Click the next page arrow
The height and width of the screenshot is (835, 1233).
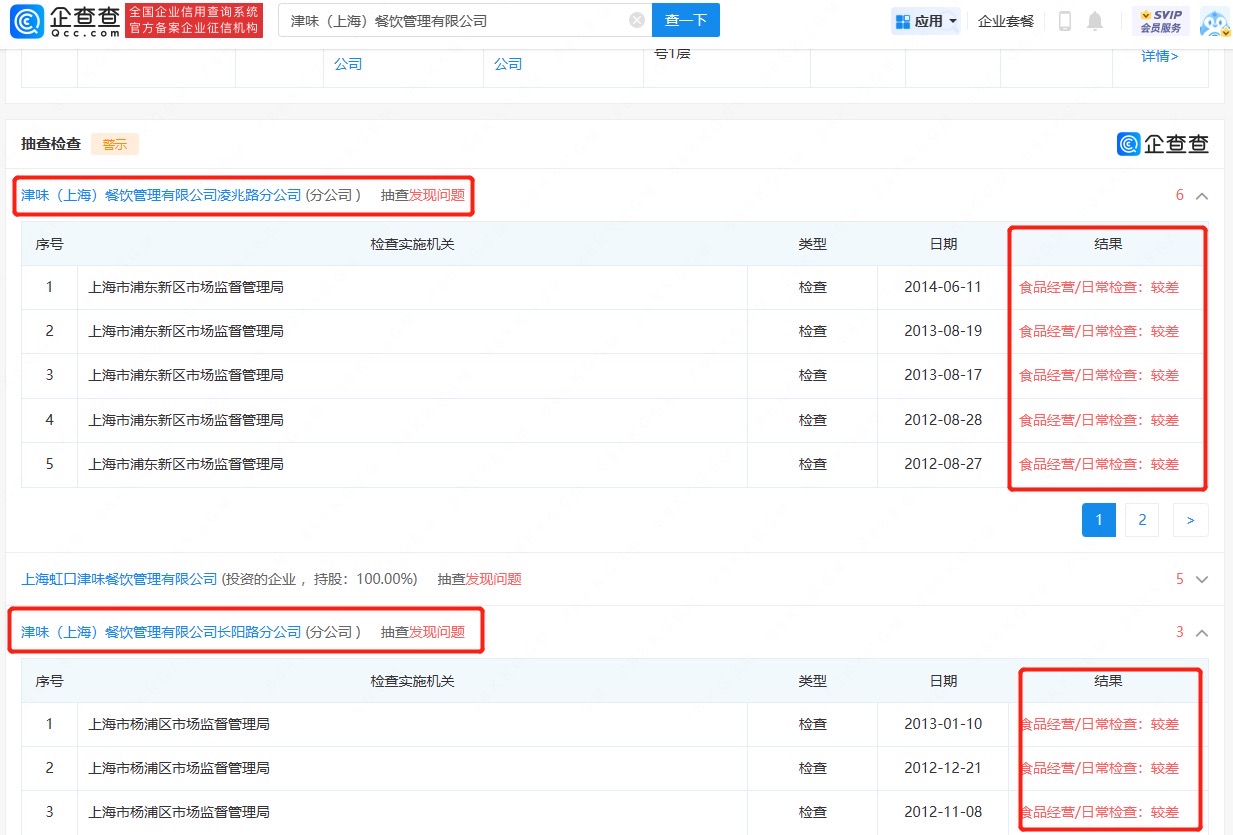(x=1190, y=520)
